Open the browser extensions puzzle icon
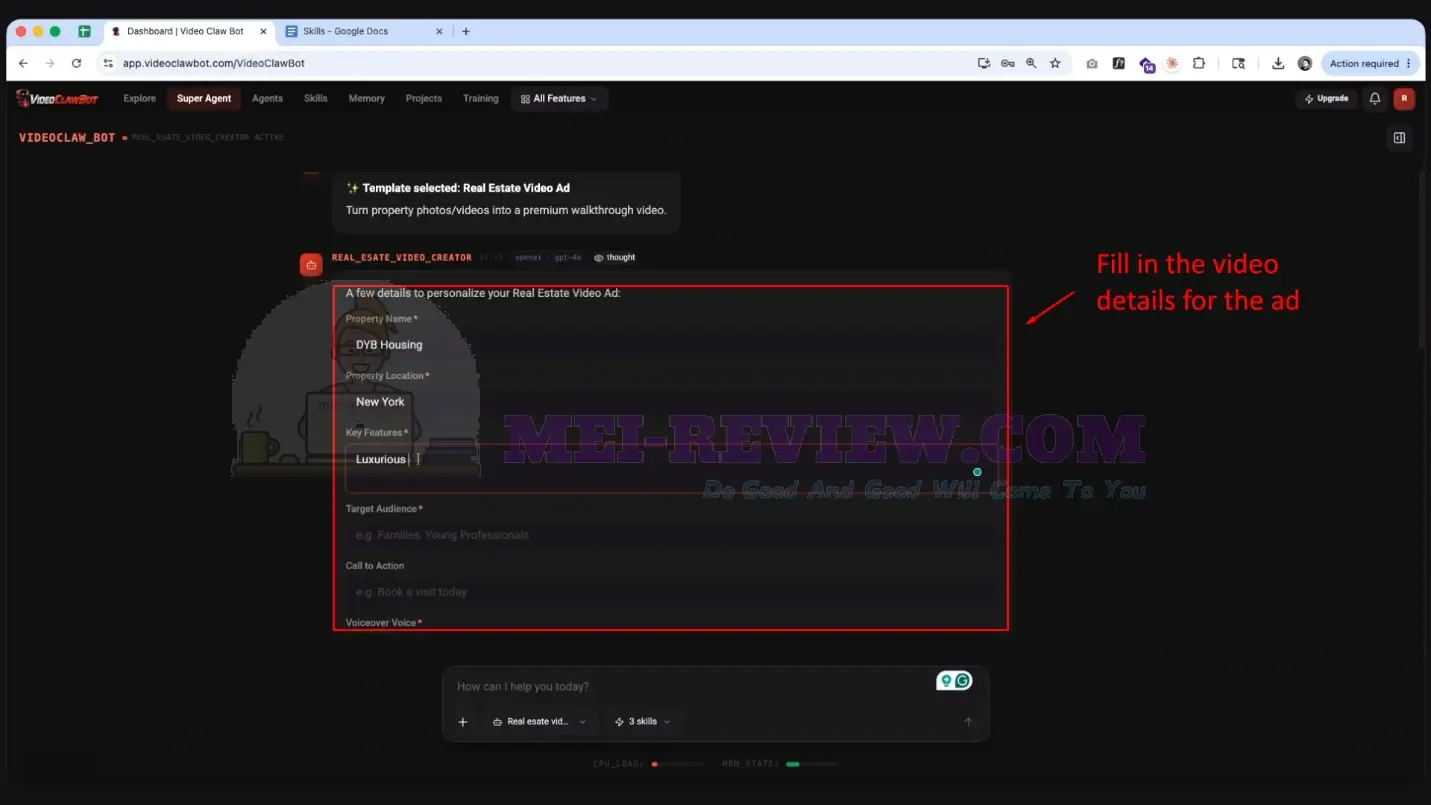This screenshot has width=1431, height=805. [x=1199, y=63]
